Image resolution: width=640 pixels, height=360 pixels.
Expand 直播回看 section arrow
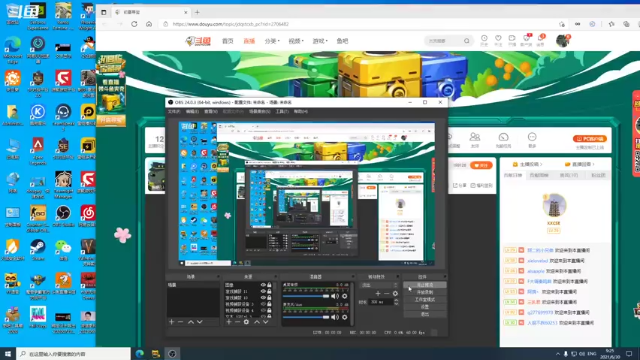[x=593, y=164]
